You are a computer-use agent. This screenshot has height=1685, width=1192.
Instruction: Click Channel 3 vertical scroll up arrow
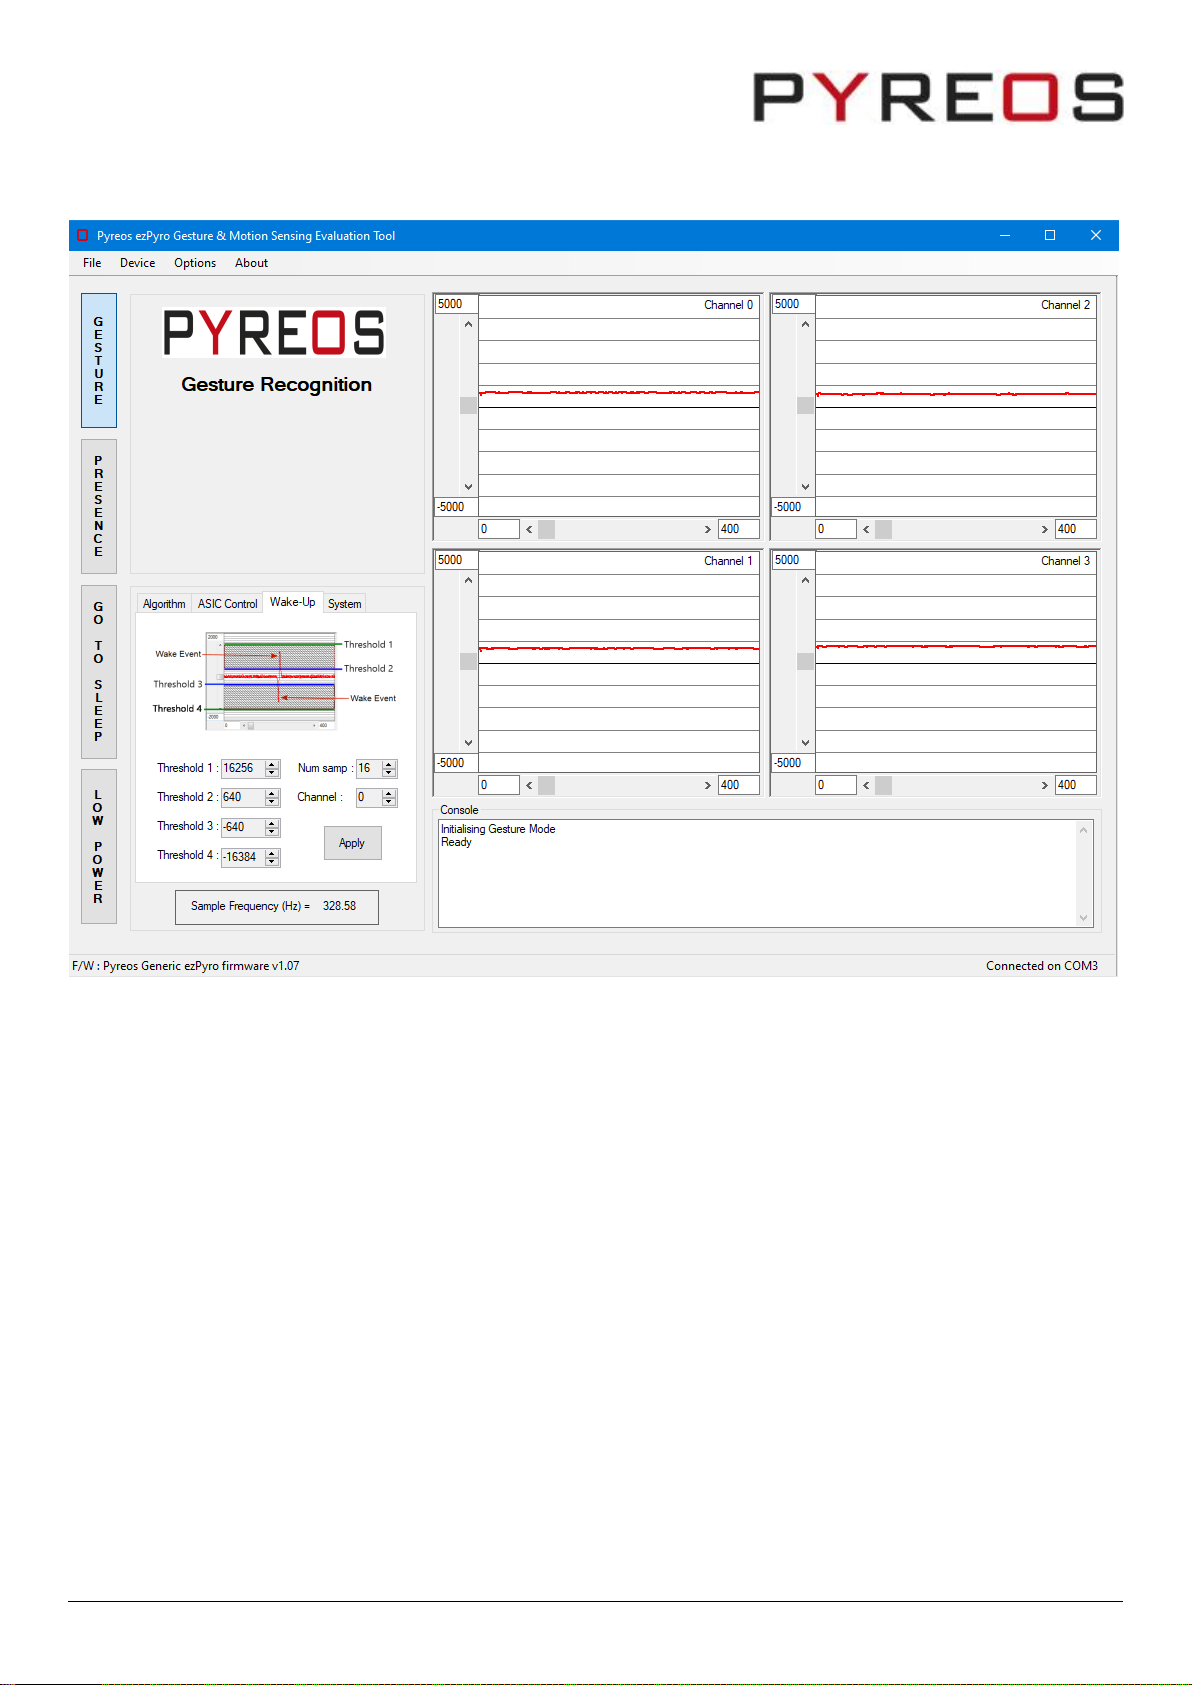(x=805, y=581)
